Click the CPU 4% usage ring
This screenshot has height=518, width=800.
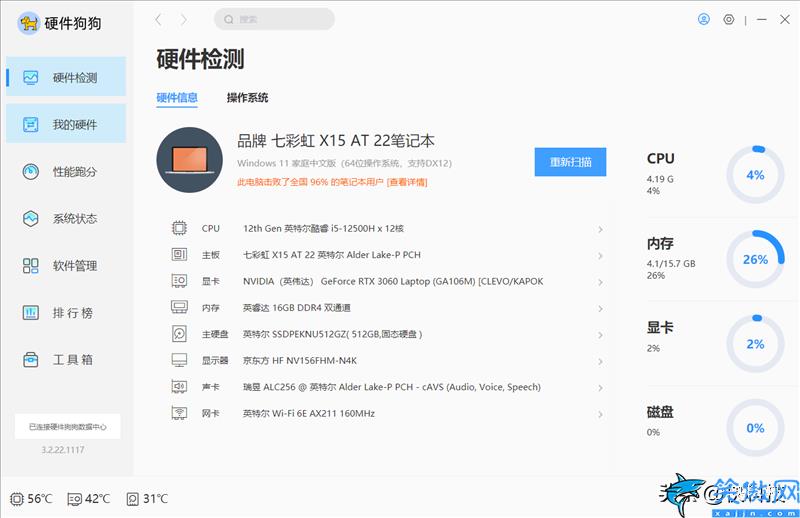click(x=755, y=175)
